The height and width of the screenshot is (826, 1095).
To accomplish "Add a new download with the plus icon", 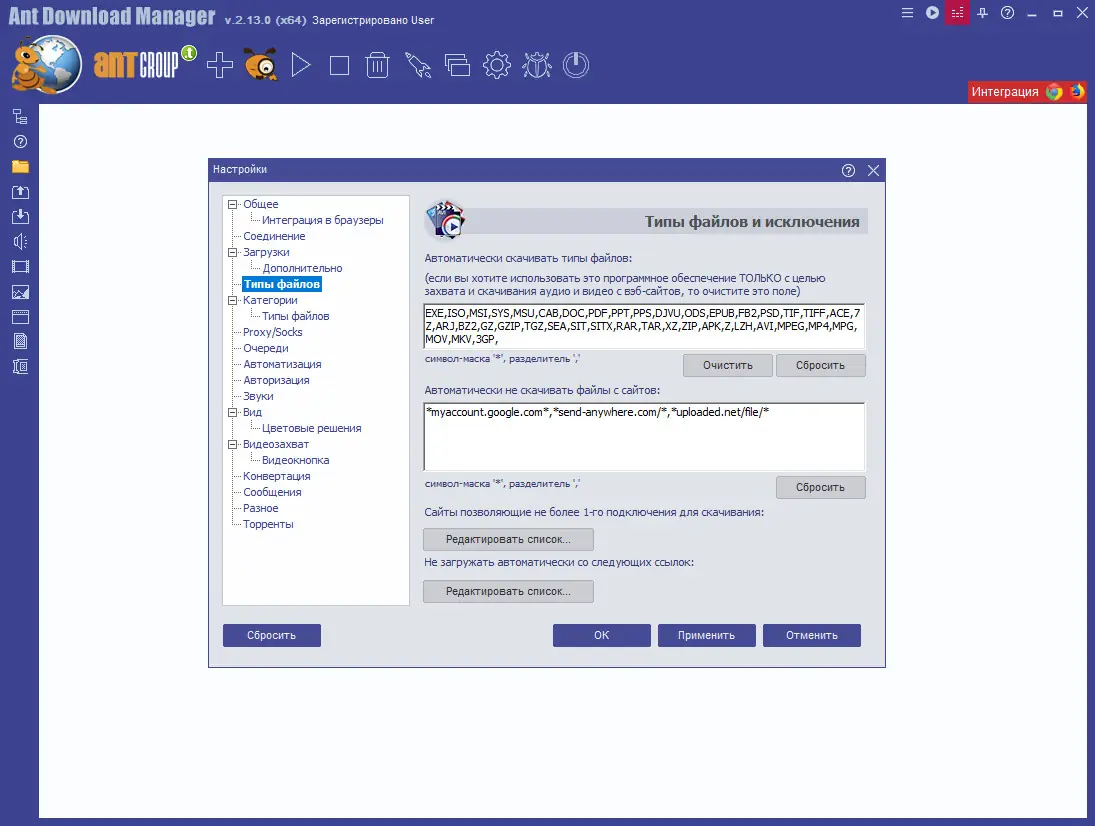I will coord(218,64).
